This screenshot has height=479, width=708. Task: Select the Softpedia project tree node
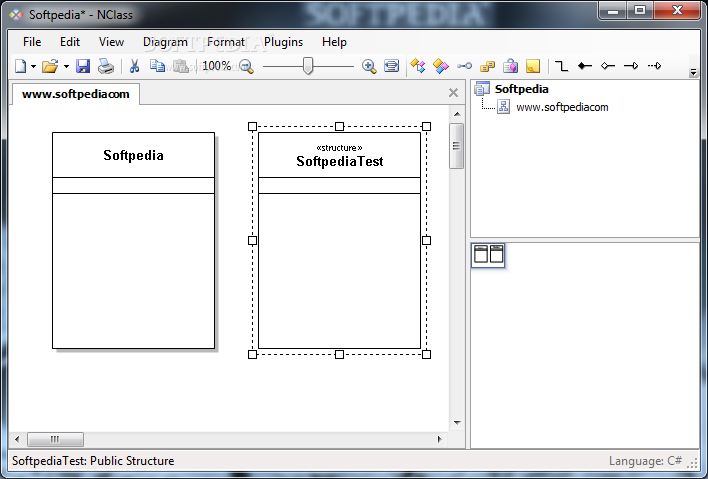pos(522,89)
